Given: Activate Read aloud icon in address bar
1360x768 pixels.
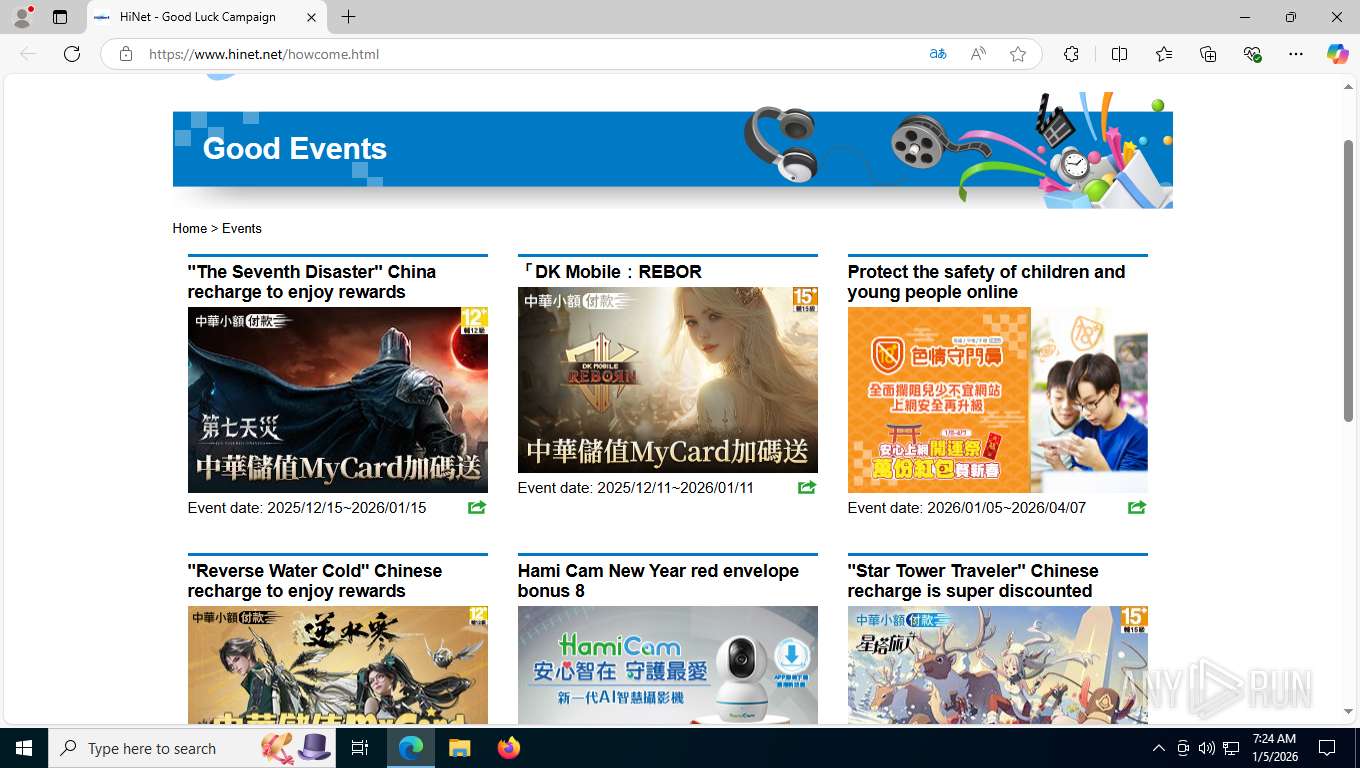Looking at the screenshot, I should (x=978, y=54).
